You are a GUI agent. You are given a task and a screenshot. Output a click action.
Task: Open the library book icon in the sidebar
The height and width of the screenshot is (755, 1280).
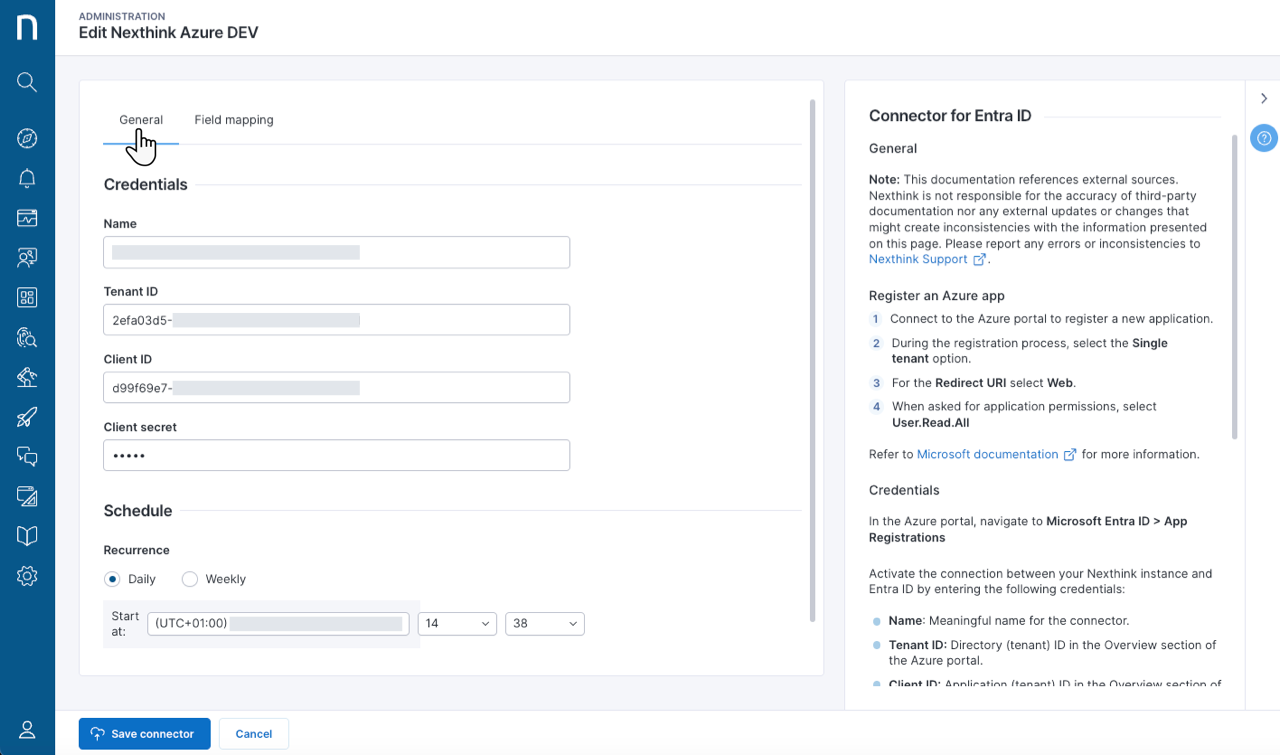pyautogui.click(x=27, y=536)
